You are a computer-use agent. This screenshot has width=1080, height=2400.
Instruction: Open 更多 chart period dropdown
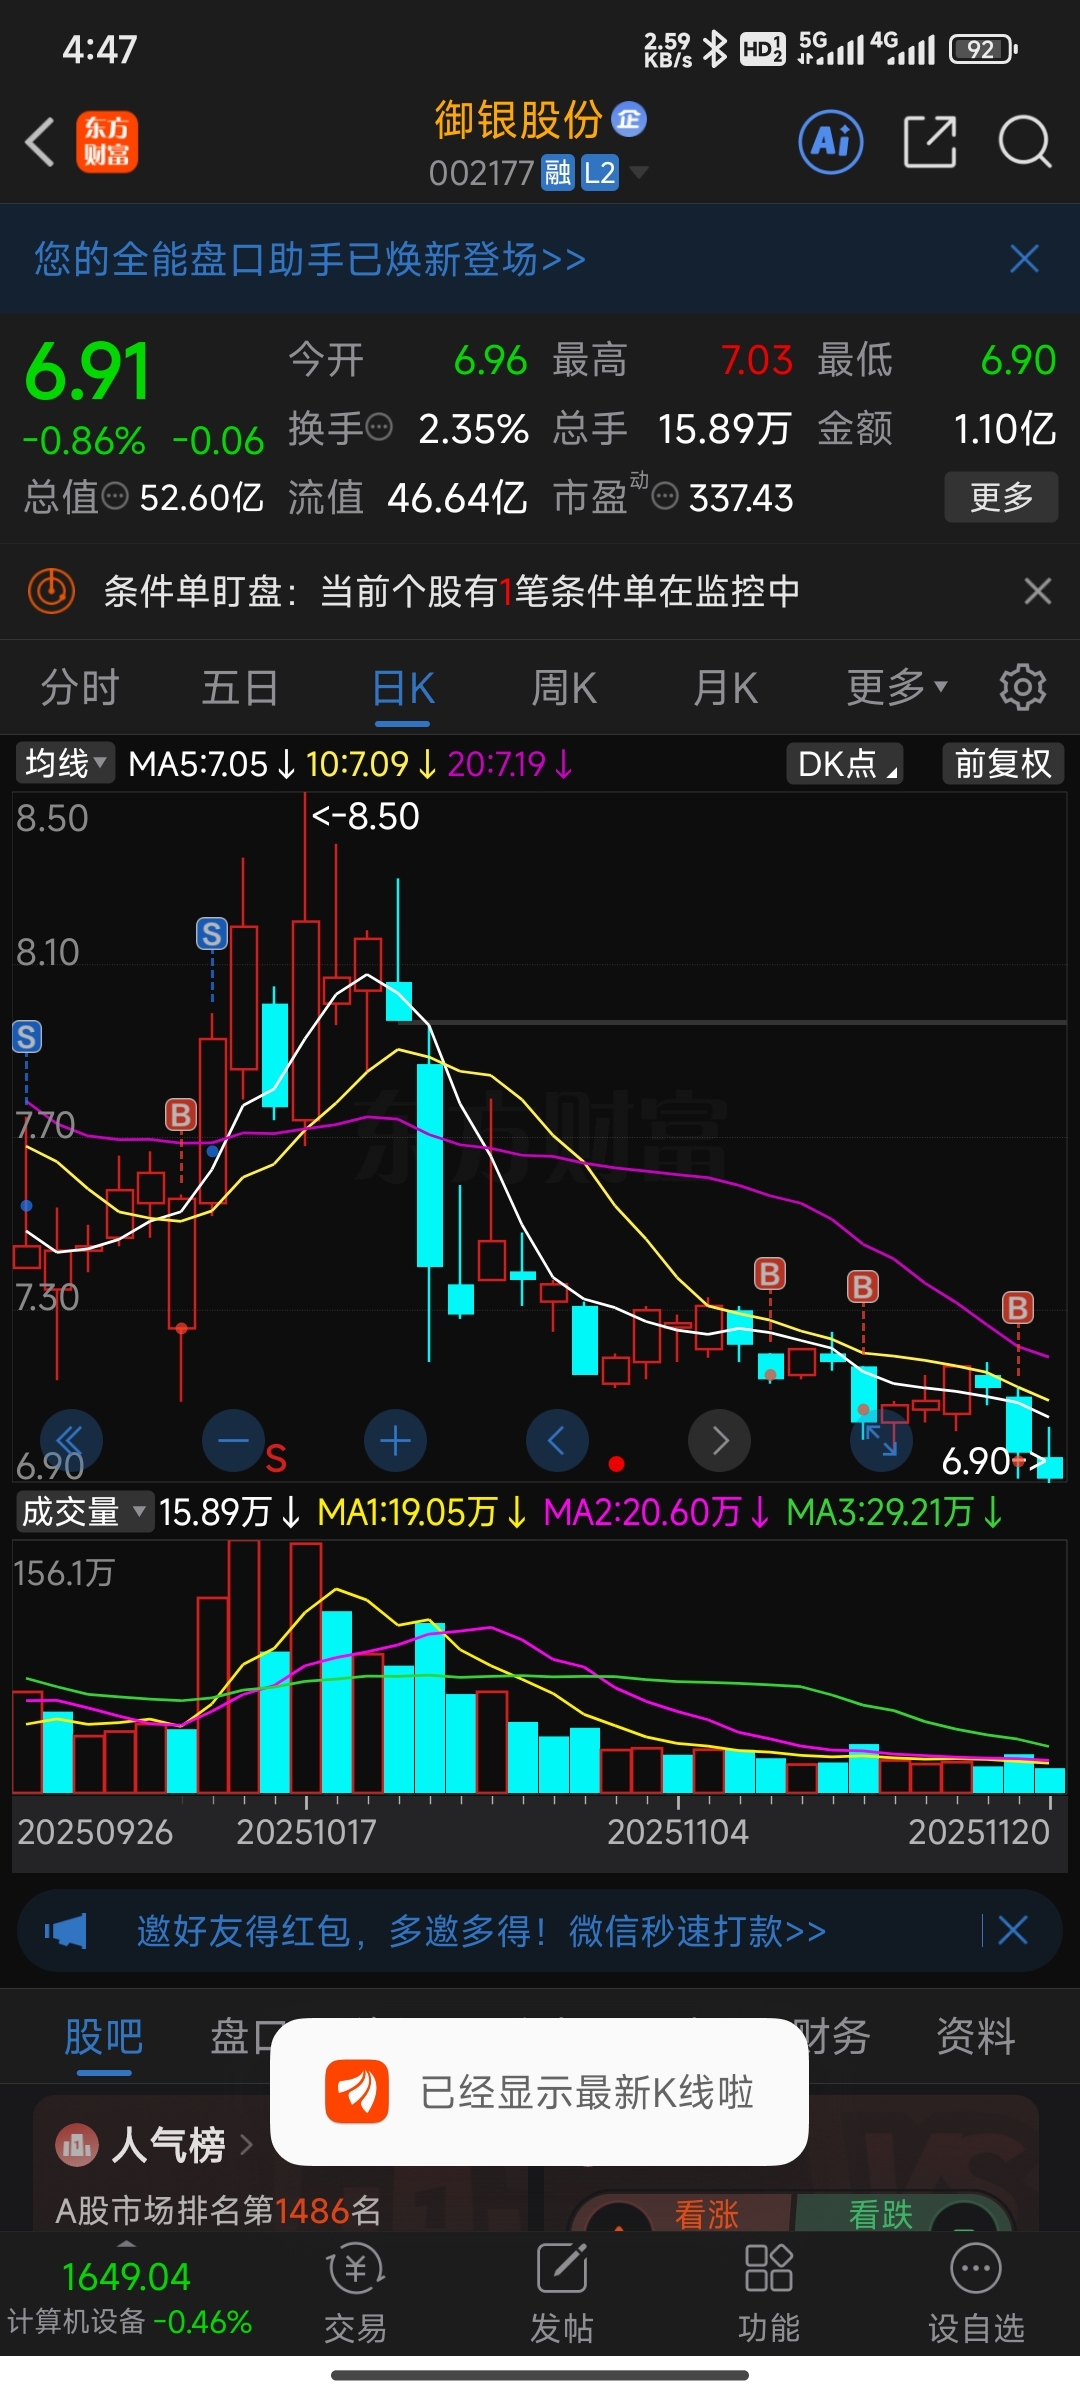[897, 688]
